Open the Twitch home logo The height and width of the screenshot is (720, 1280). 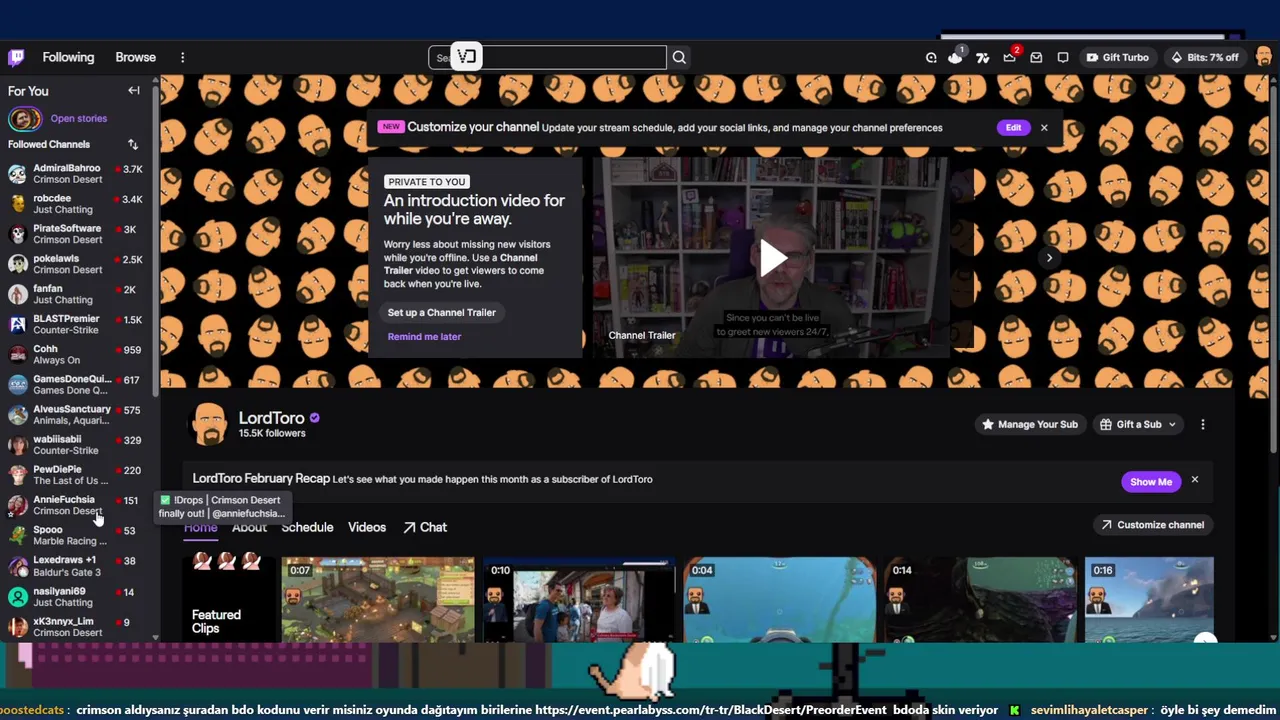click(x=17, y=57)
